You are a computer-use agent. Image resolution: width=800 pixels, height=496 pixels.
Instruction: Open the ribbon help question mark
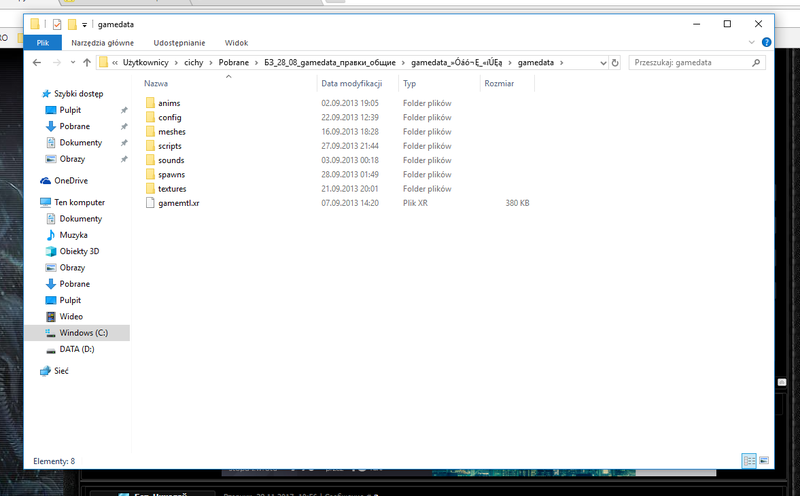point(766,42)
